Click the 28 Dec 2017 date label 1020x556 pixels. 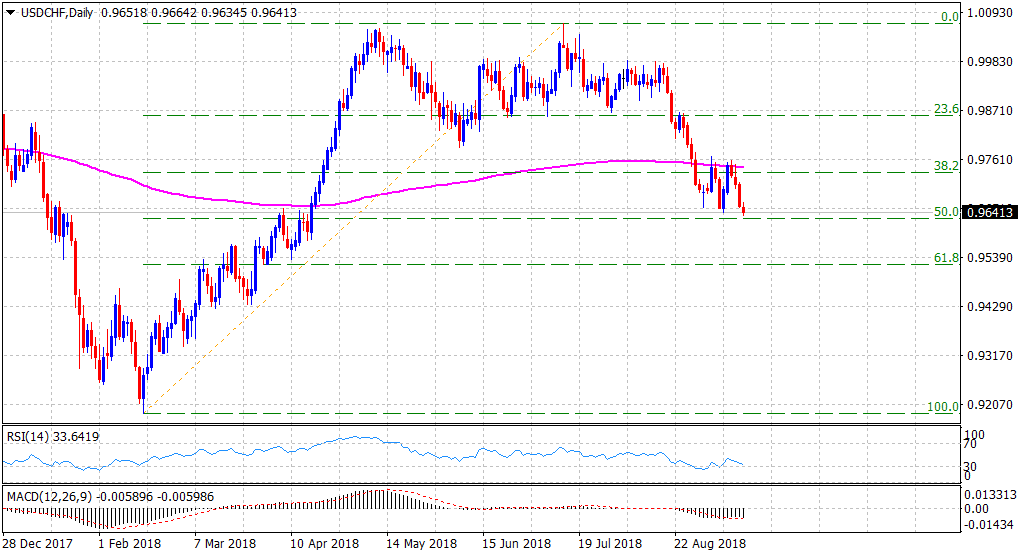point(37,543)
